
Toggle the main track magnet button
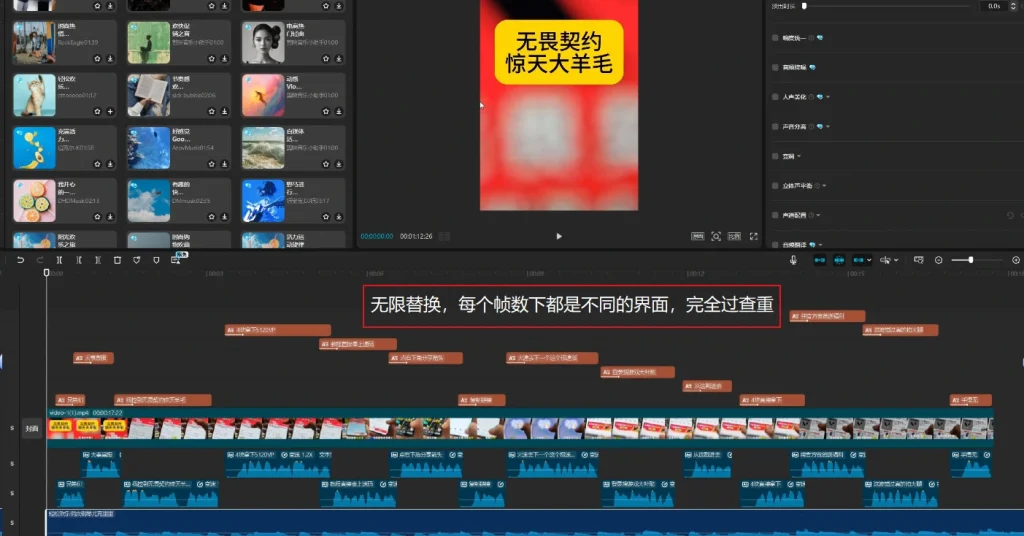[x=820, y=260]
